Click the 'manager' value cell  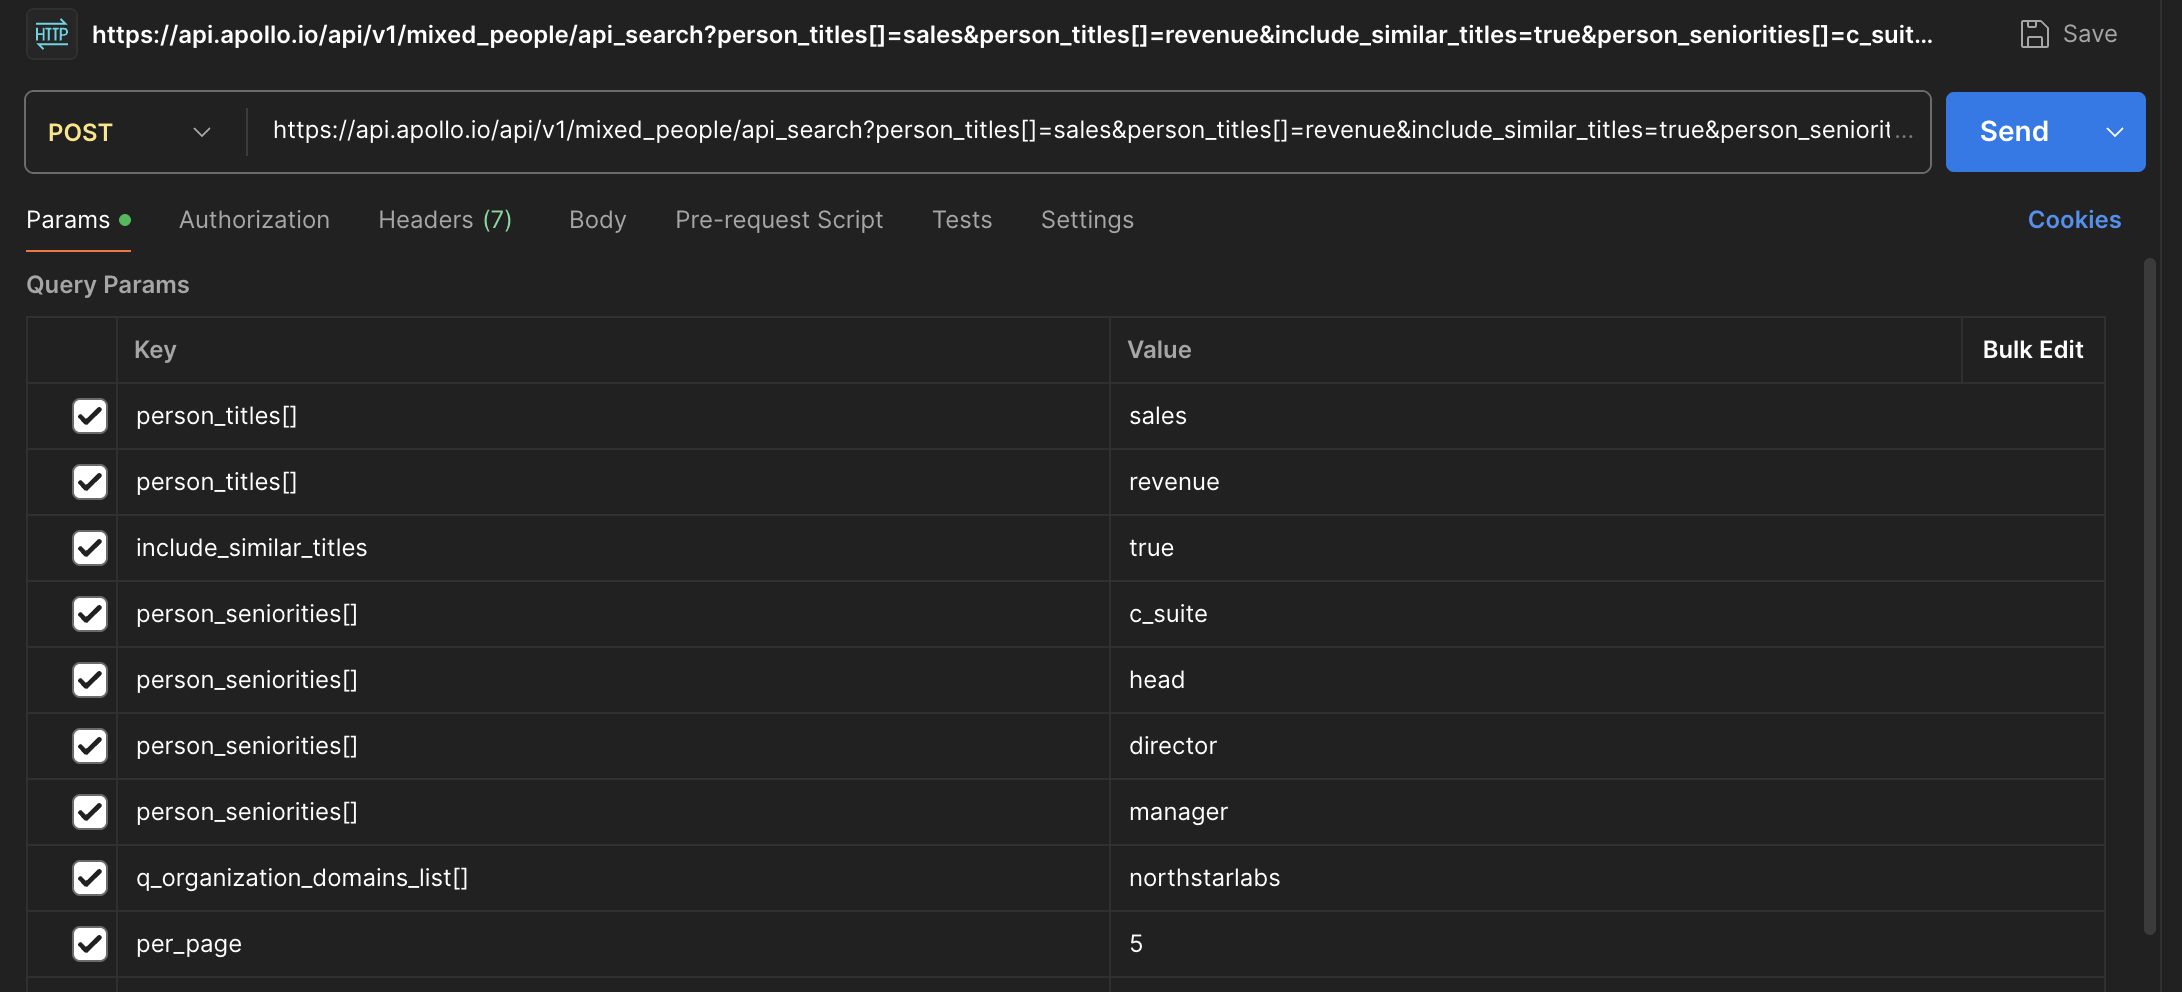click(x=1606, y=812)
